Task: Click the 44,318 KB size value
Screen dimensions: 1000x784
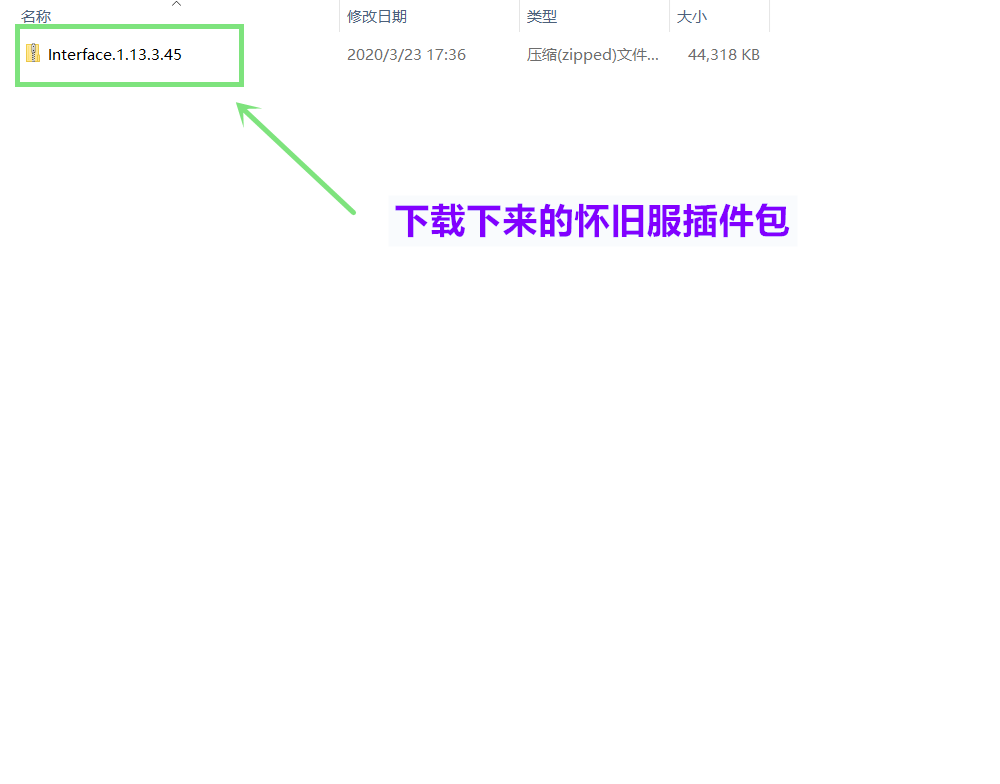Action: (x=723, y=55)
